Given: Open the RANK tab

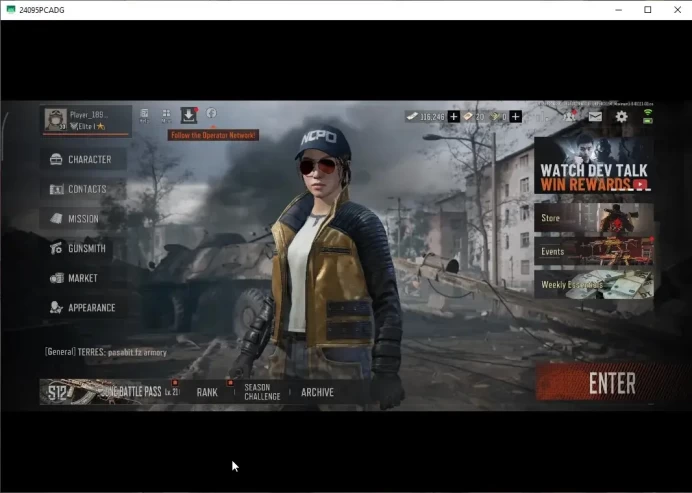Looking at the screenshot, I should tap(207, 392).
